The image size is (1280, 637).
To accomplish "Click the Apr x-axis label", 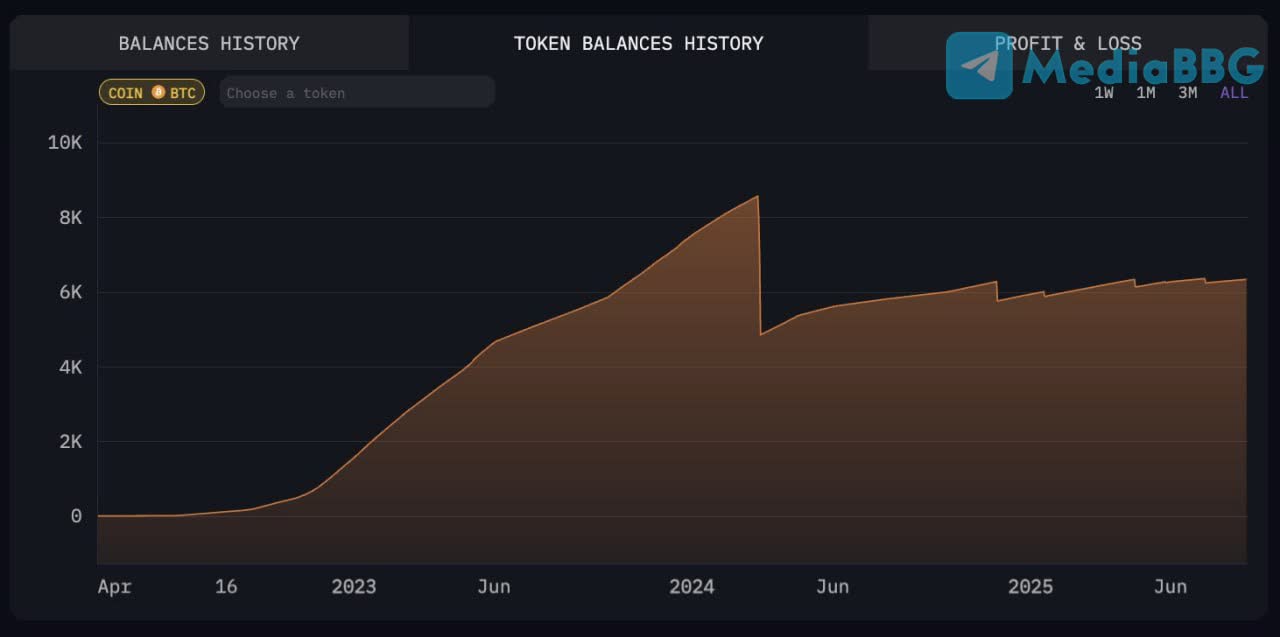I will (114, 587).
